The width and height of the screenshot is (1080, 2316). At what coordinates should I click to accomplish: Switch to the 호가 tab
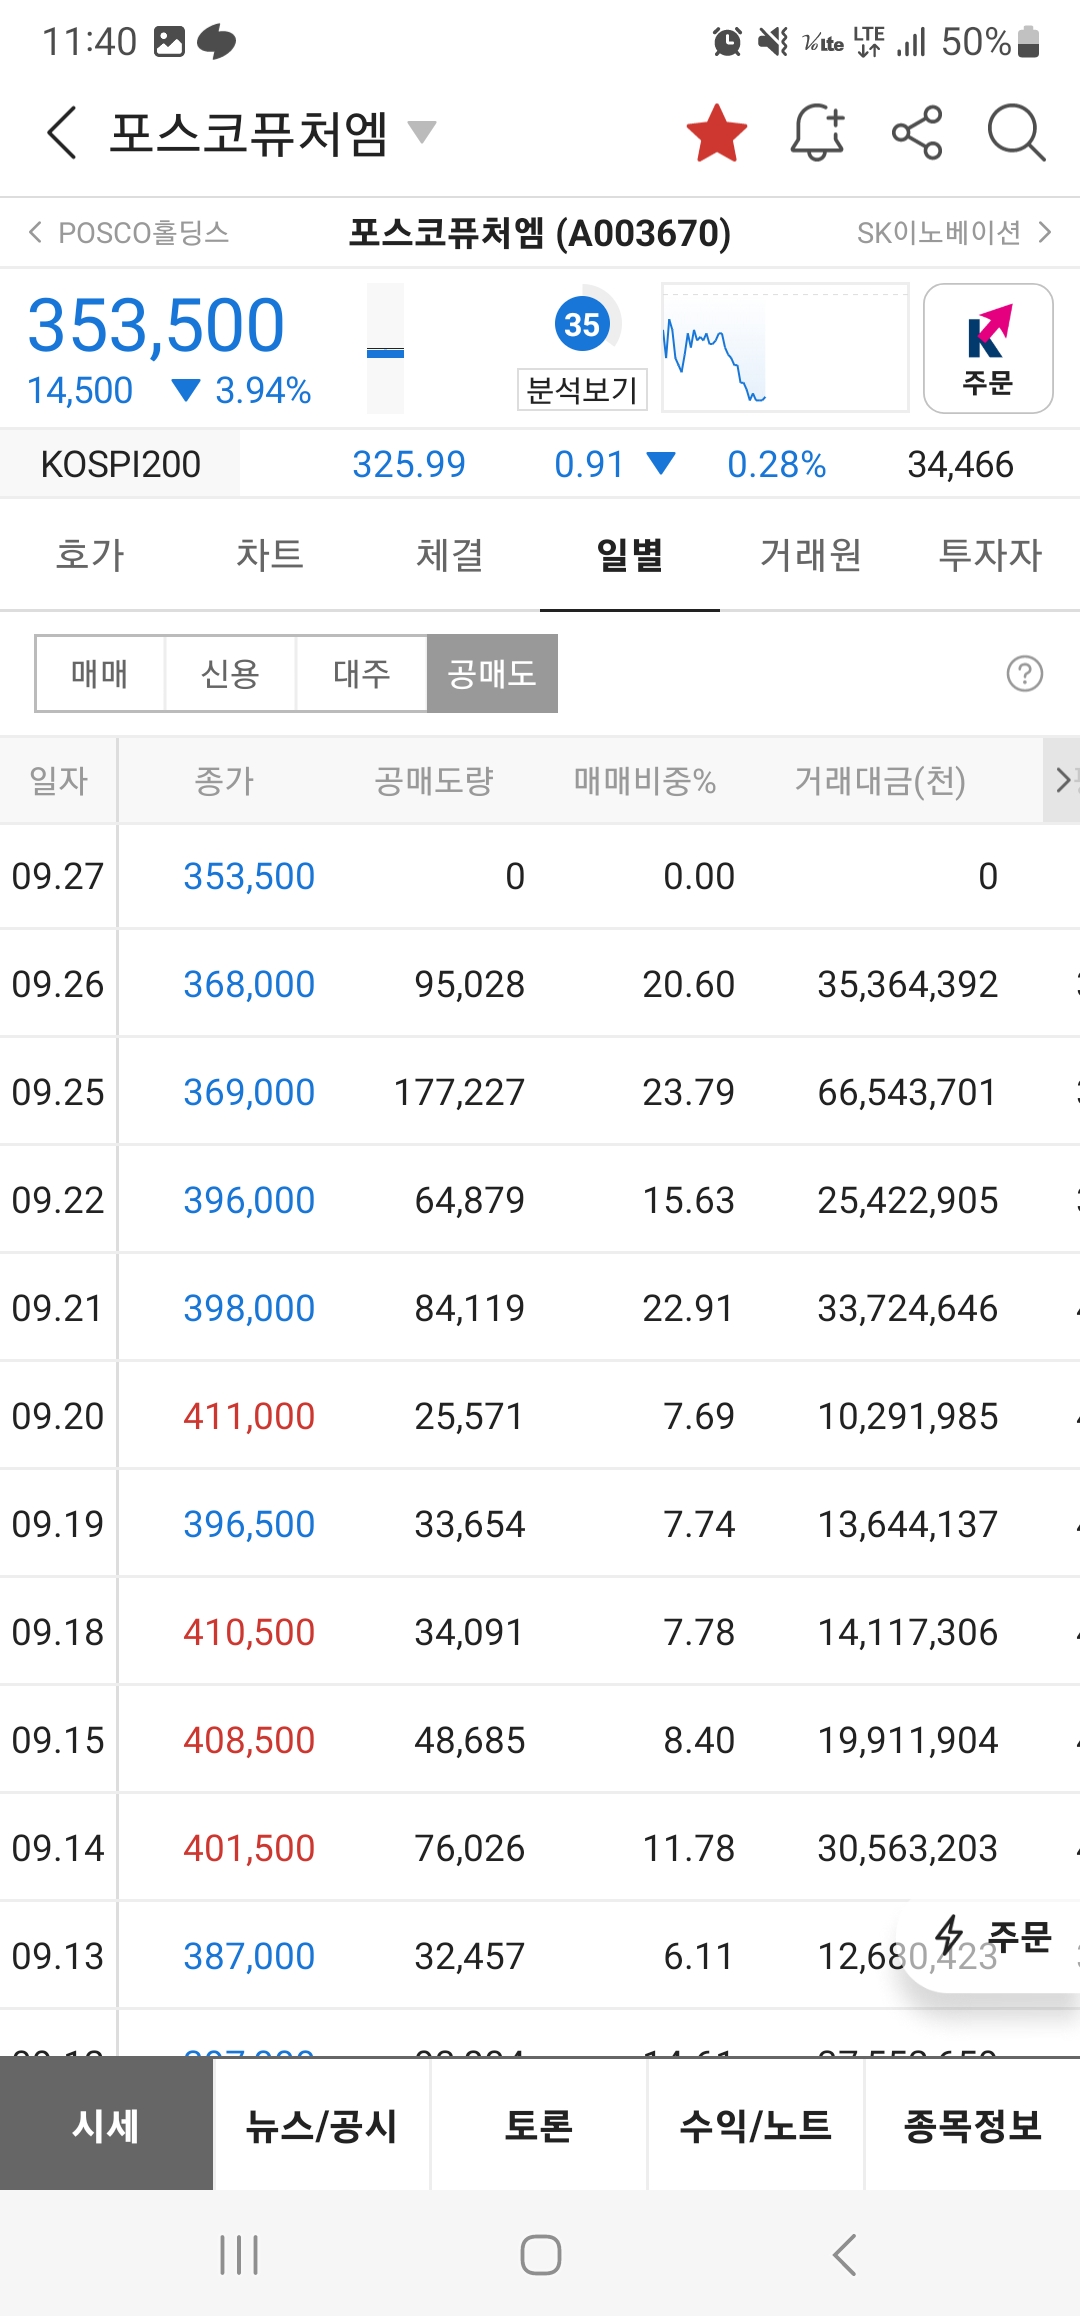(90, 554)
